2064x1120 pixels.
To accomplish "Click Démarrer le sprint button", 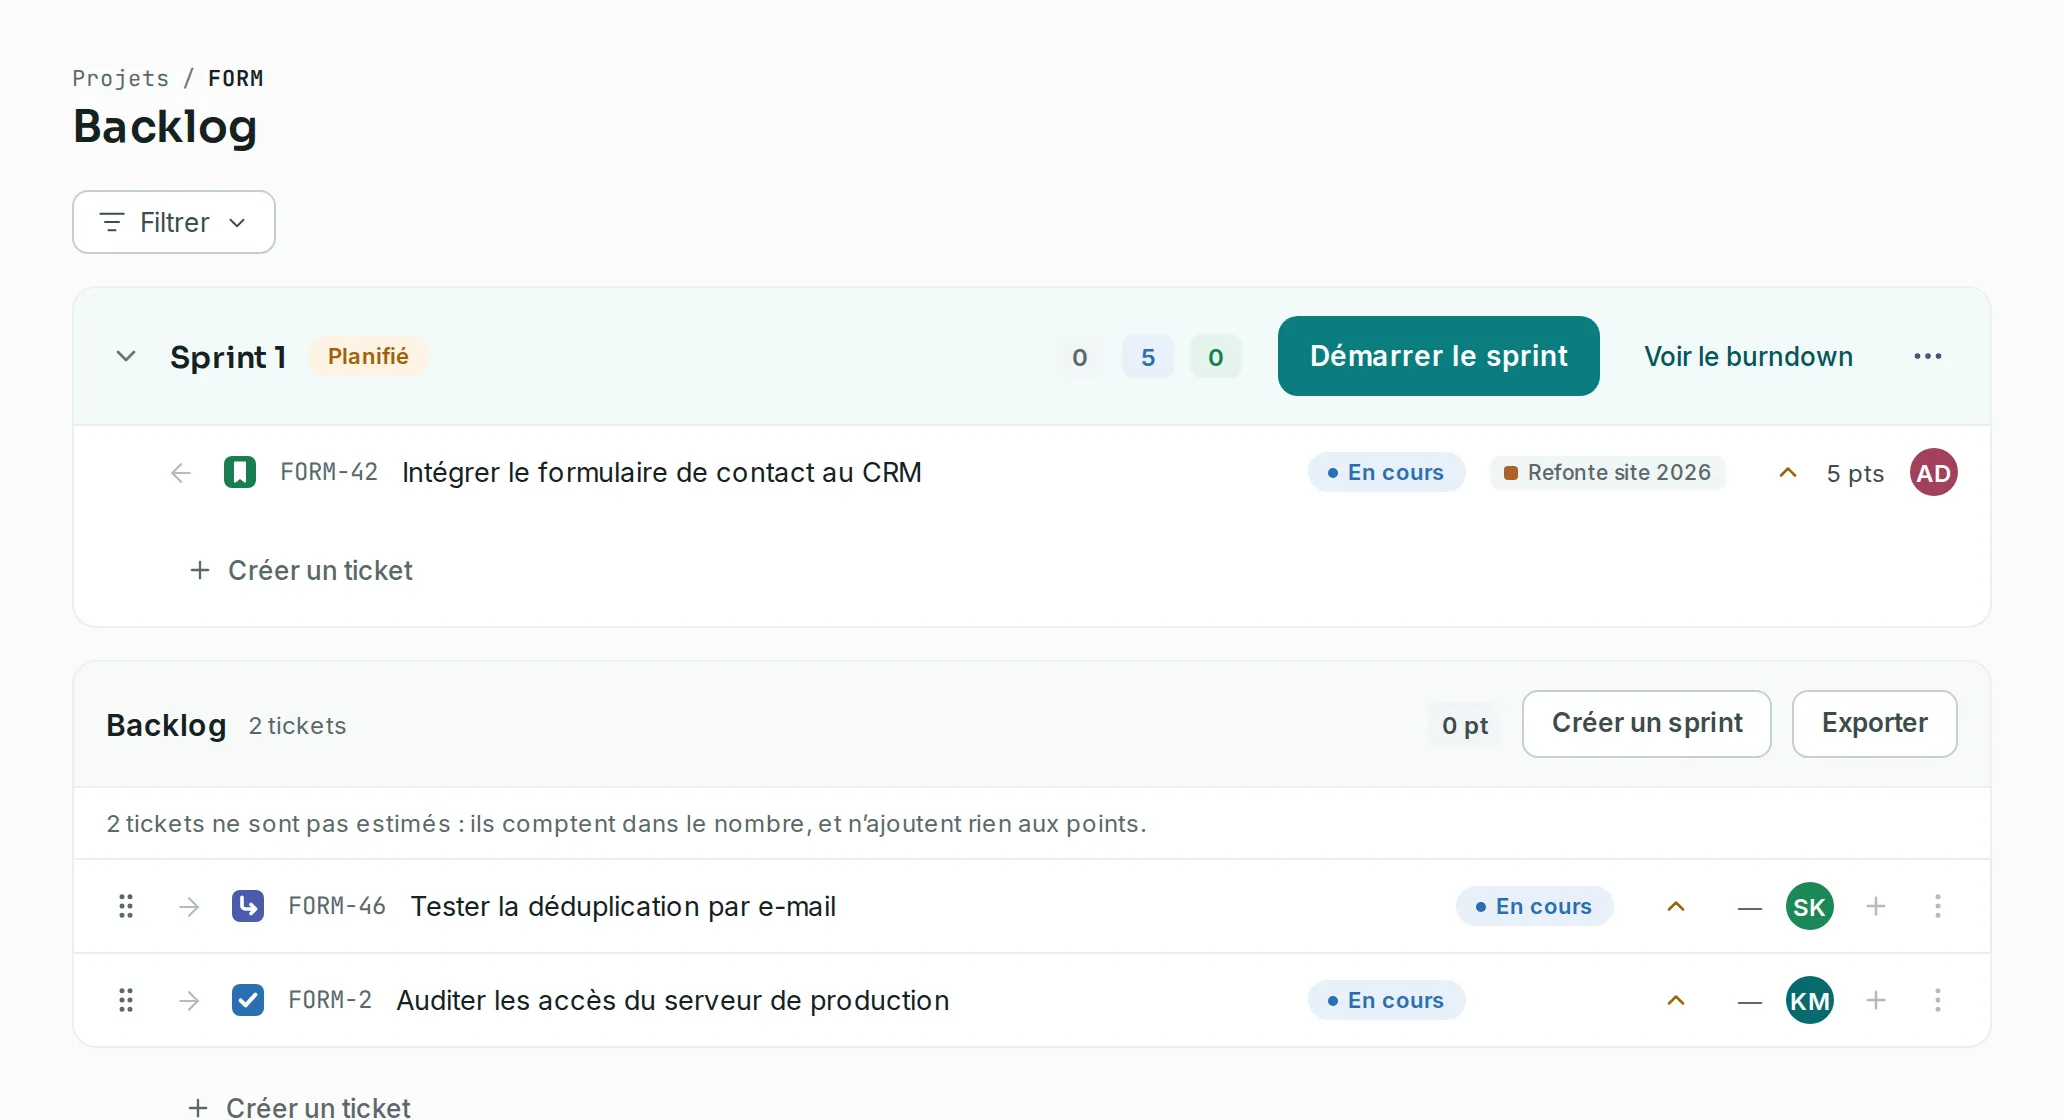I will click(x=1438, y=356).
